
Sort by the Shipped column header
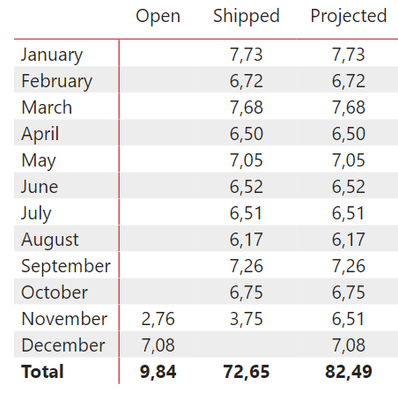click(246, 16)
